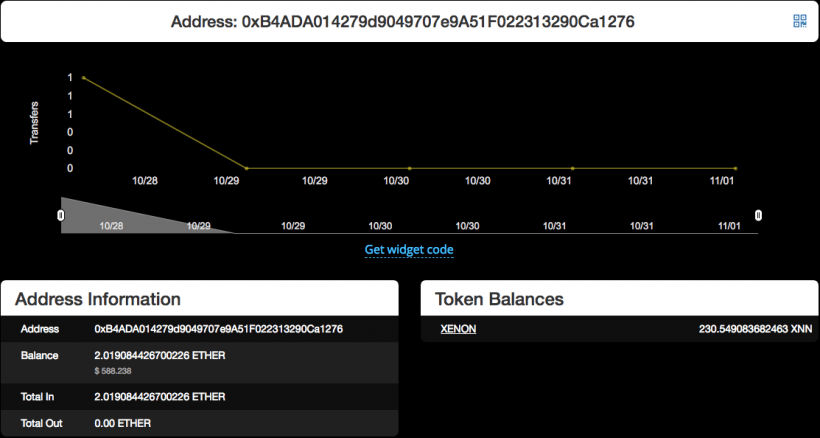This screenshot has width=820, height=438.
Task: Click the first data point on the chart
Action: tap(83, 78)
